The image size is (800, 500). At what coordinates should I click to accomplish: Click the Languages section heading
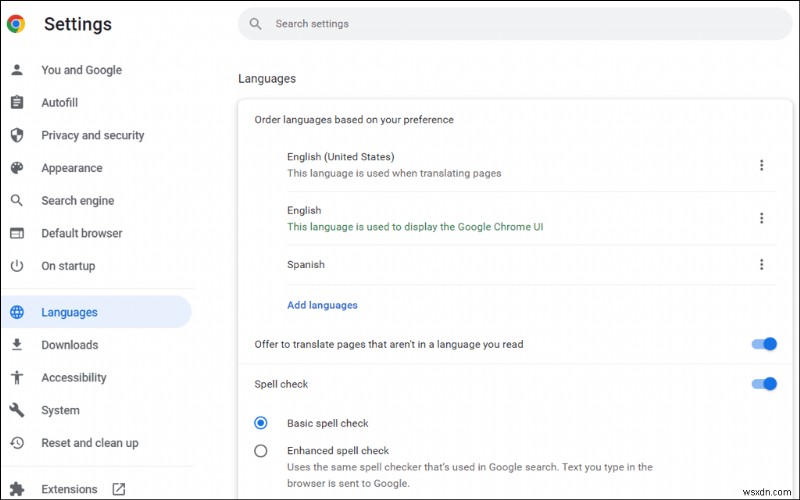(x=267, y=79)
